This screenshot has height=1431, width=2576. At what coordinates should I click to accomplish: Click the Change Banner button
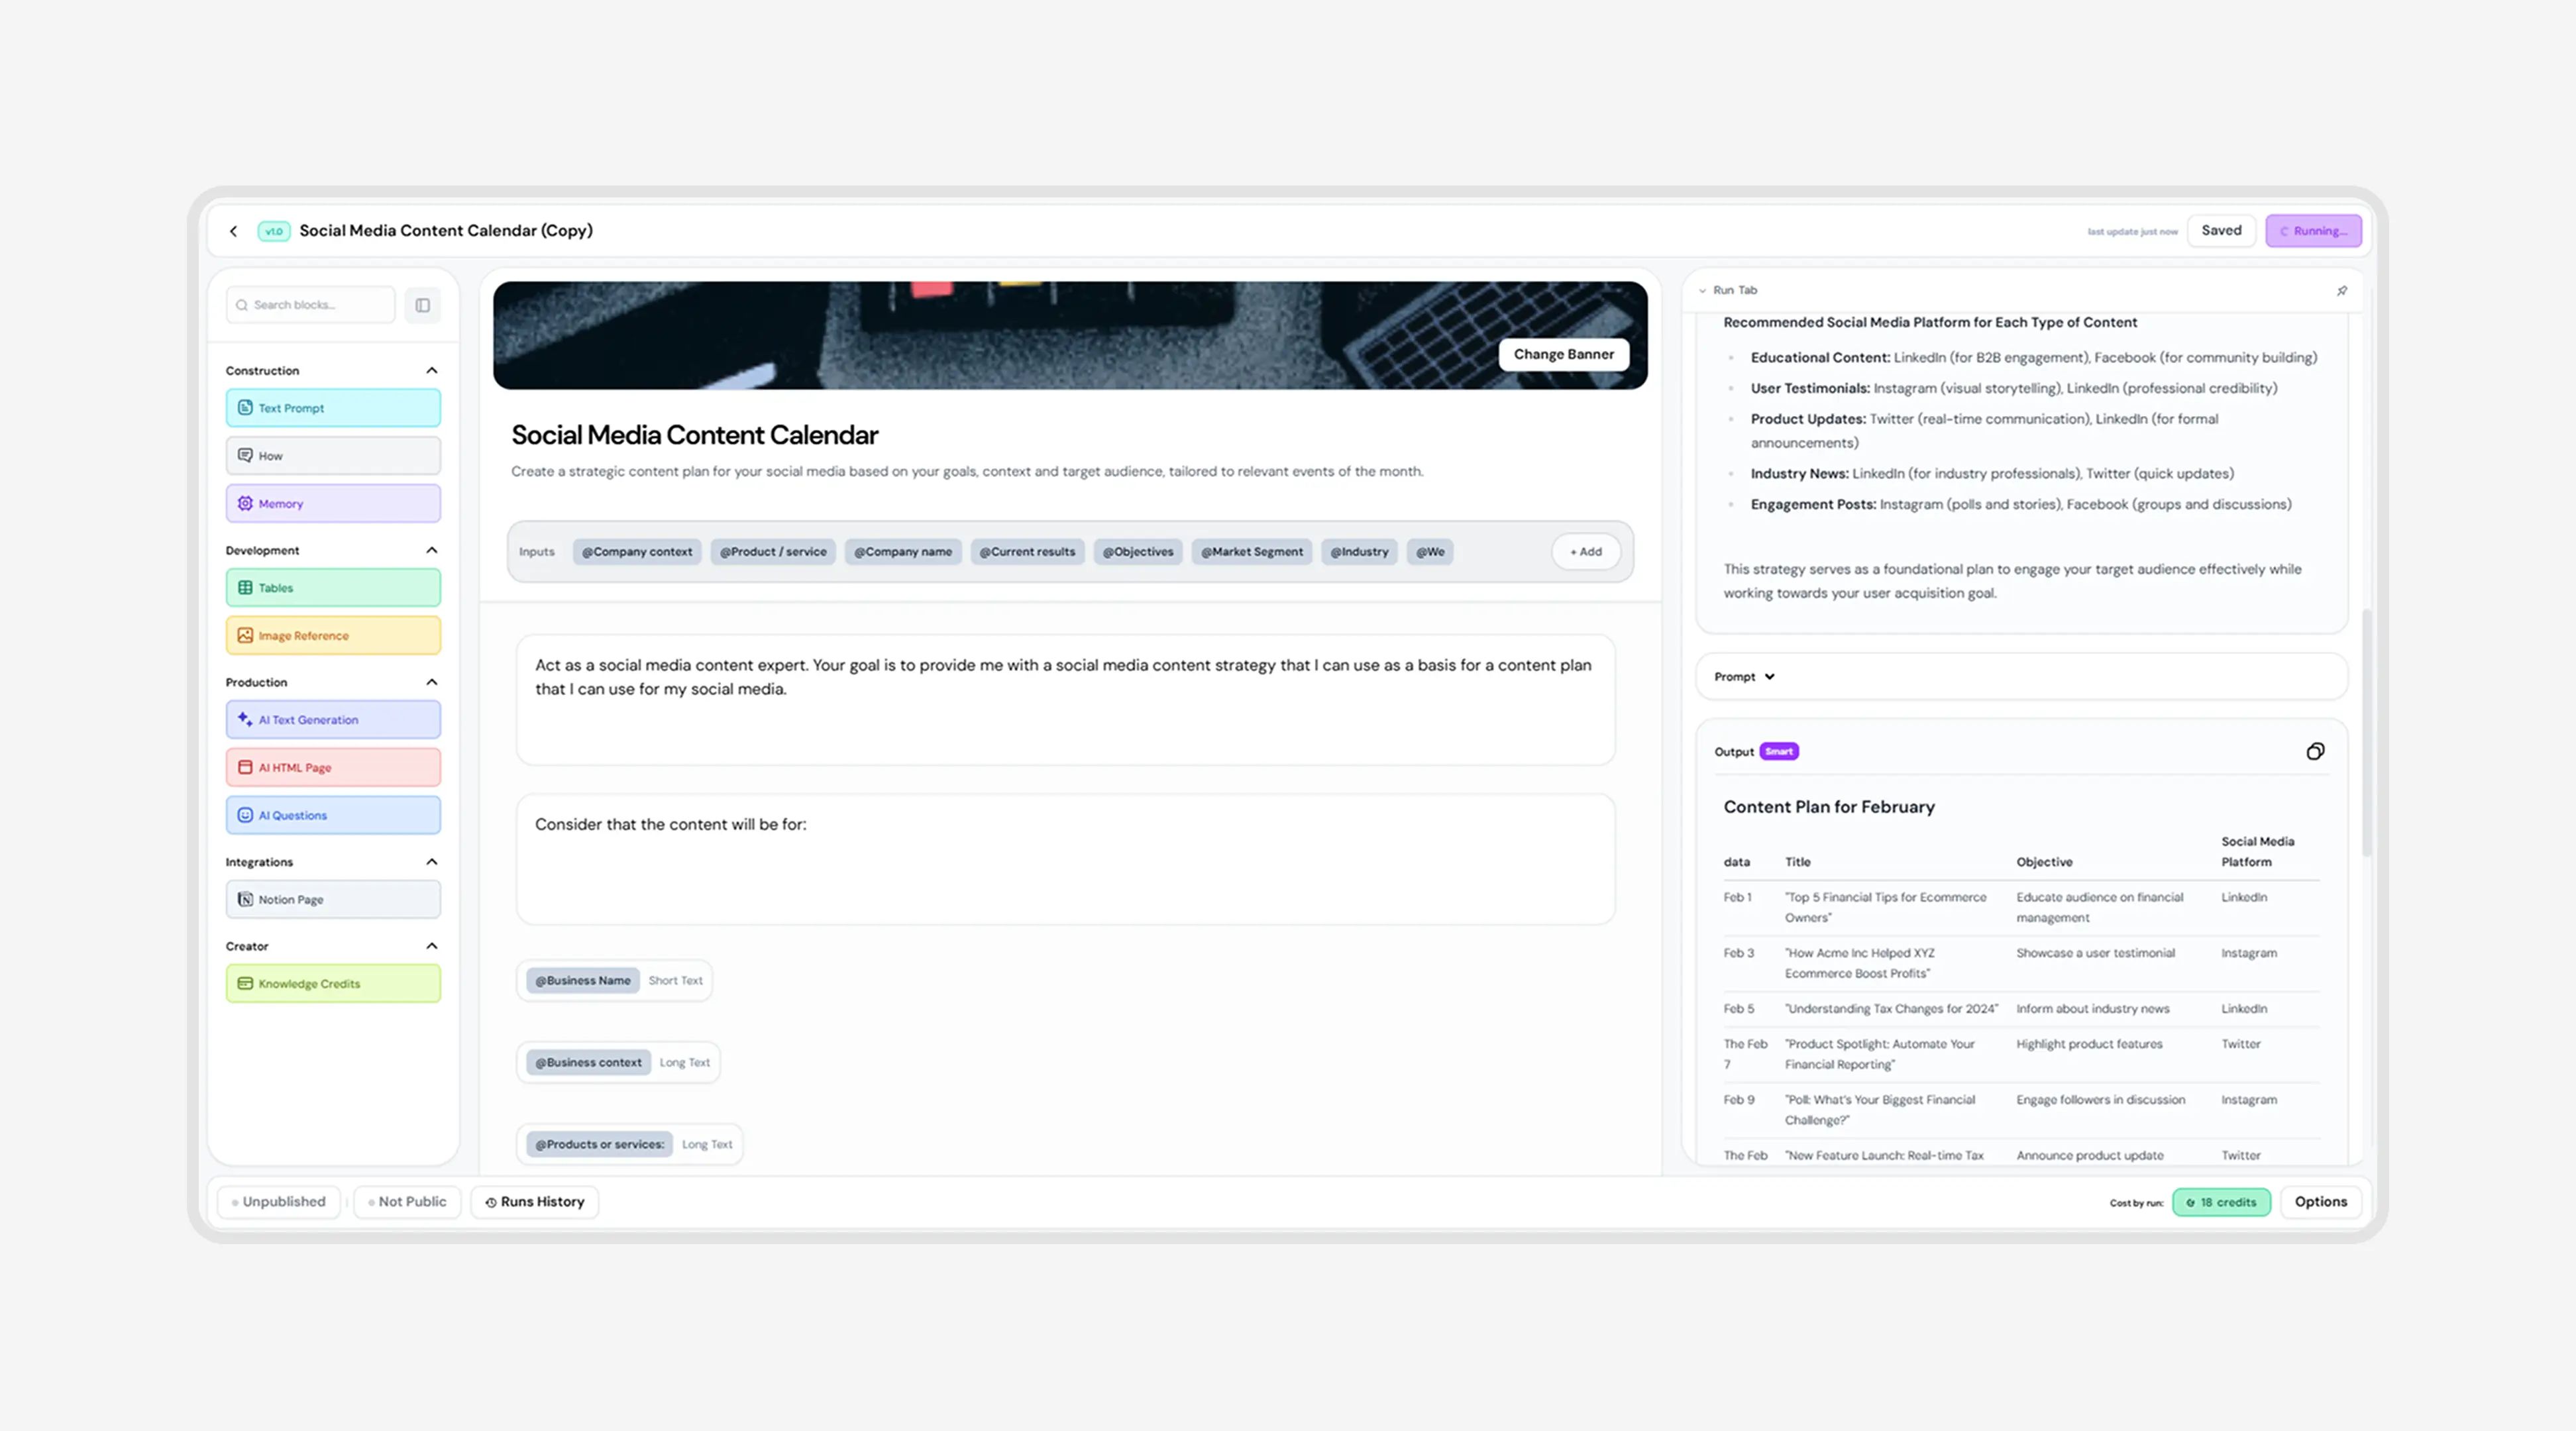click(1563, 354)
